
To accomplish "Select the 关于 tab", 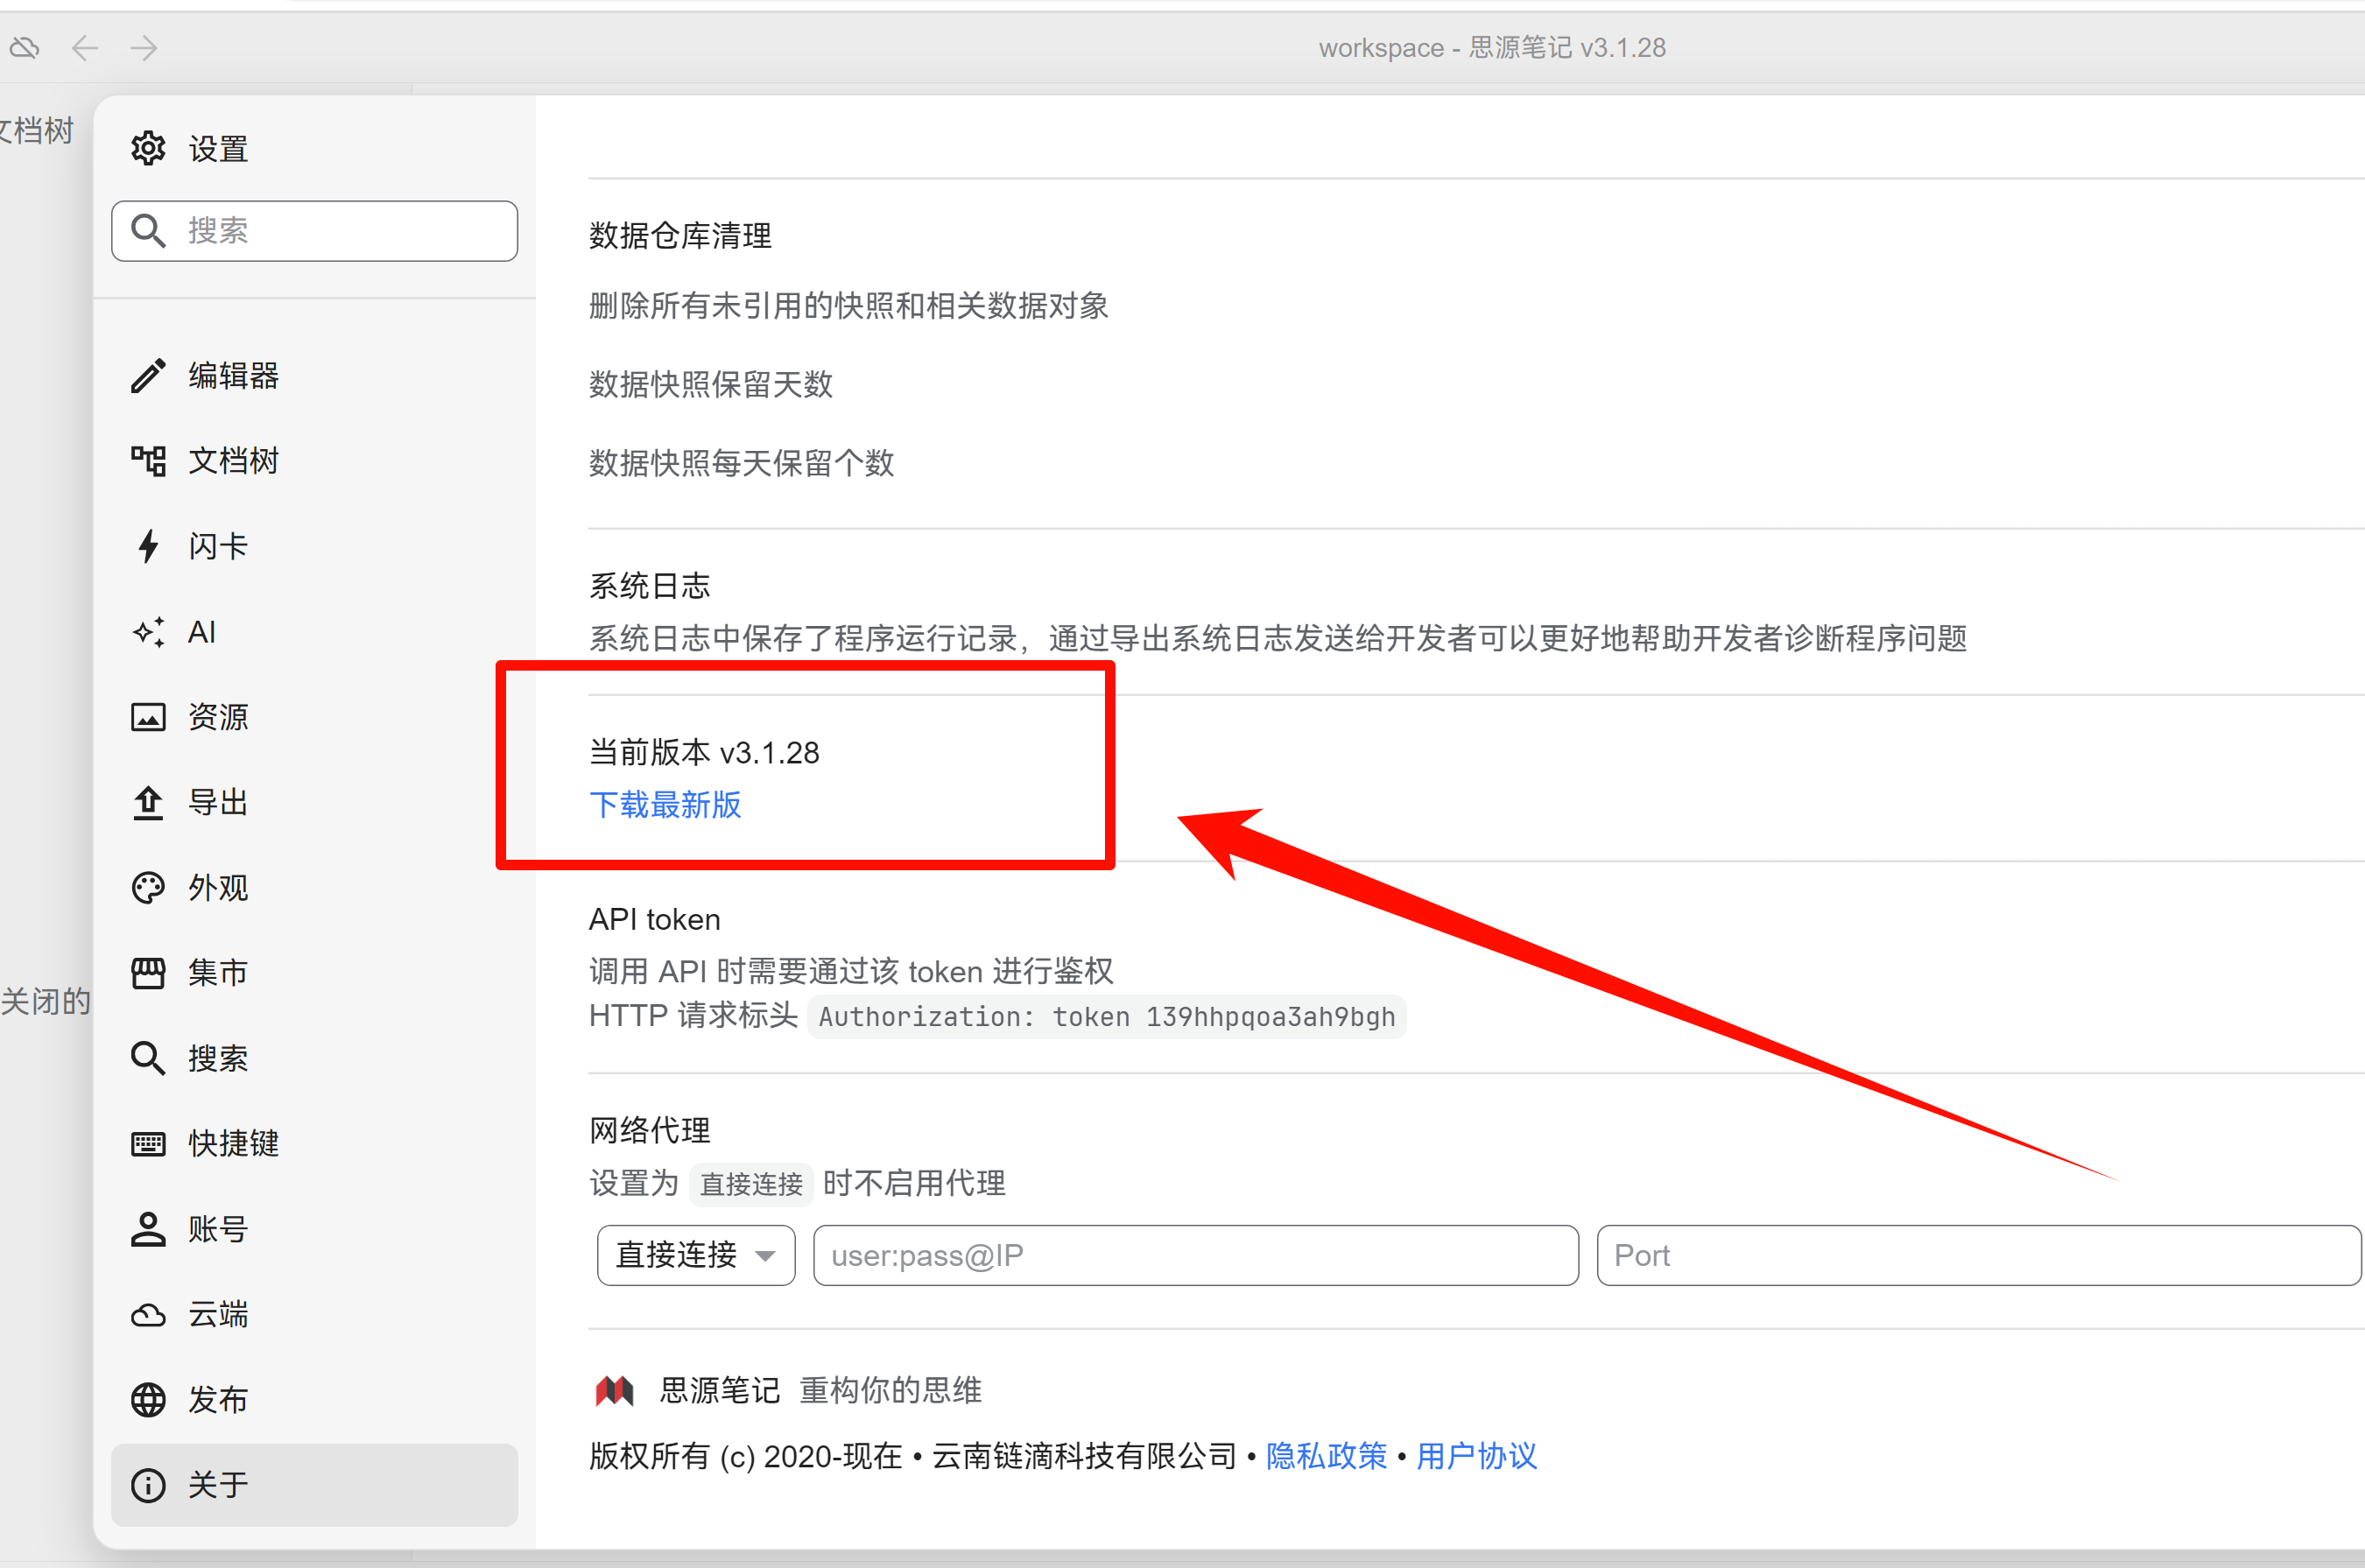I will [314, 1485].
